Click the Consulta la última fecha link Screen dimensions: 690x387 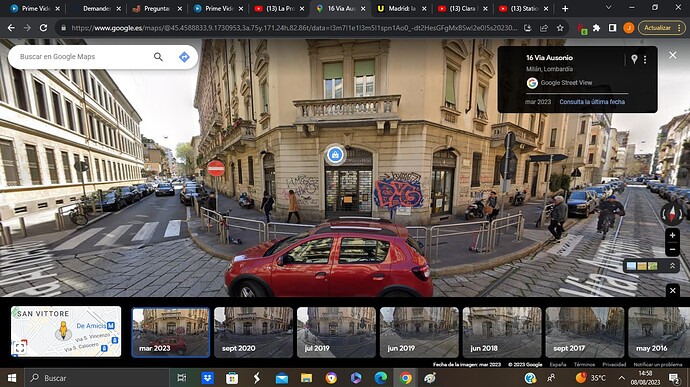(x=592, y=102)
